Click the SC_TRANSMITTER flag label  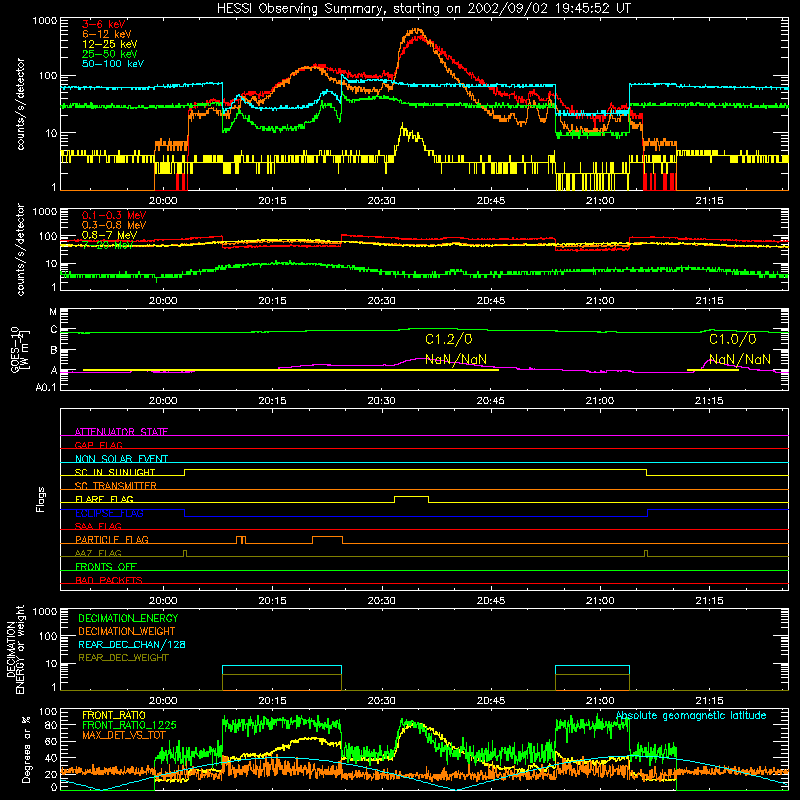pyautogui.click(x=116, y=486)
